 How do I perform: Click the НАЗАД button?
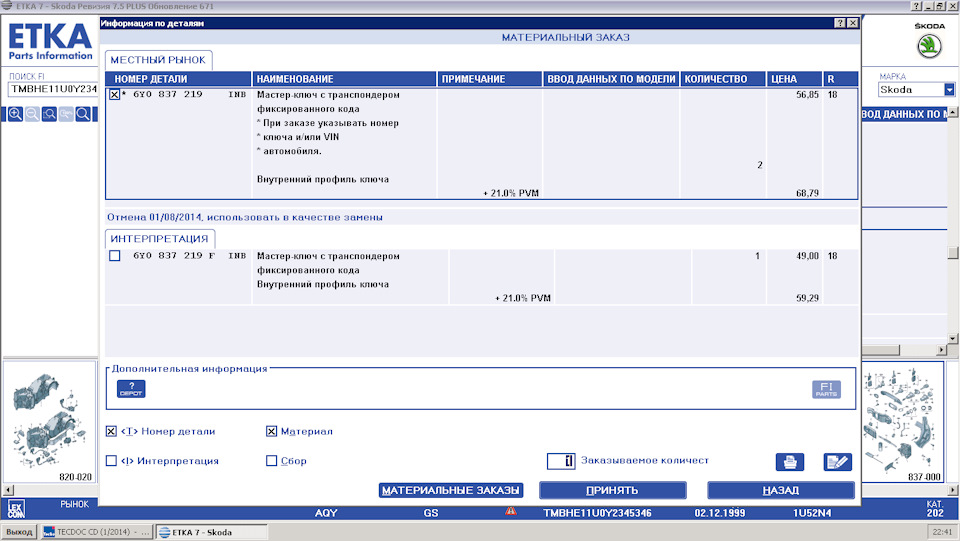[x=781, y=490]
